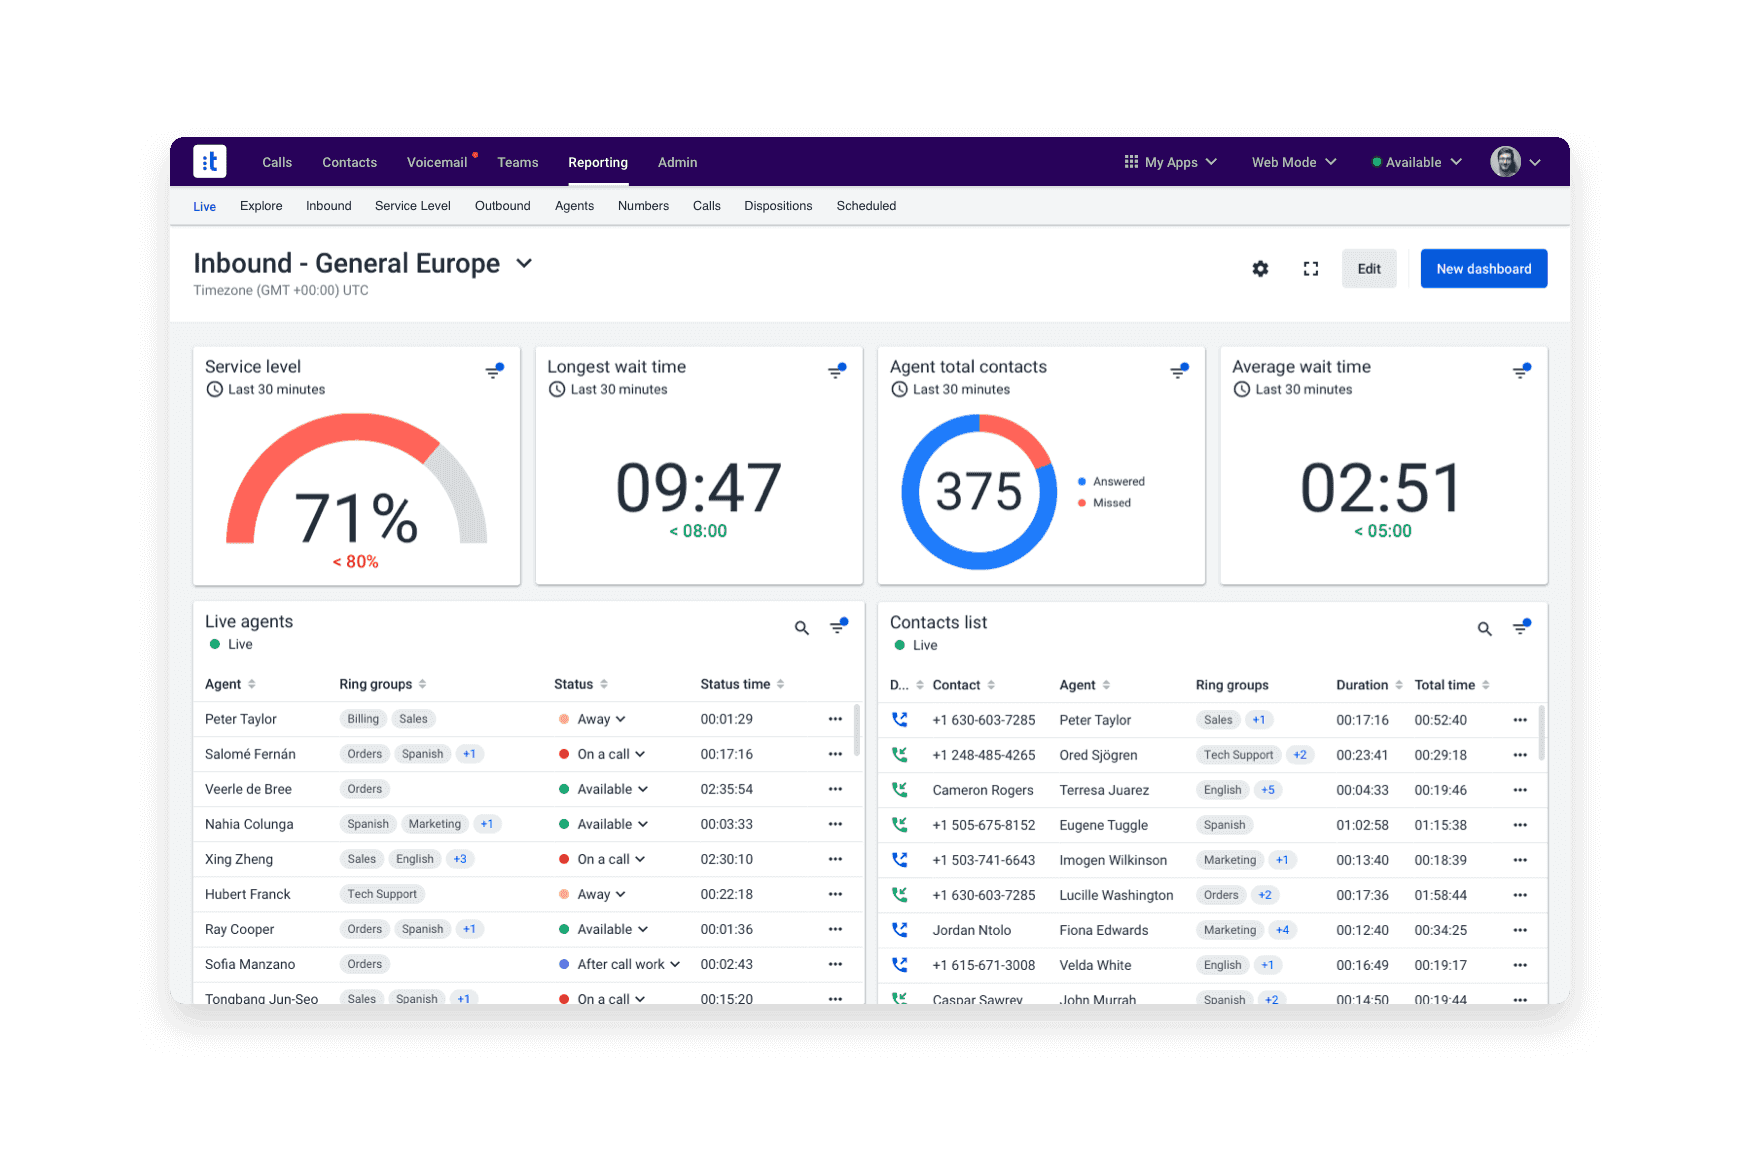Viewport: 1740px width, 1160px height.
Task: Filter the Average wait time widget
Action: coord(1522,370)
